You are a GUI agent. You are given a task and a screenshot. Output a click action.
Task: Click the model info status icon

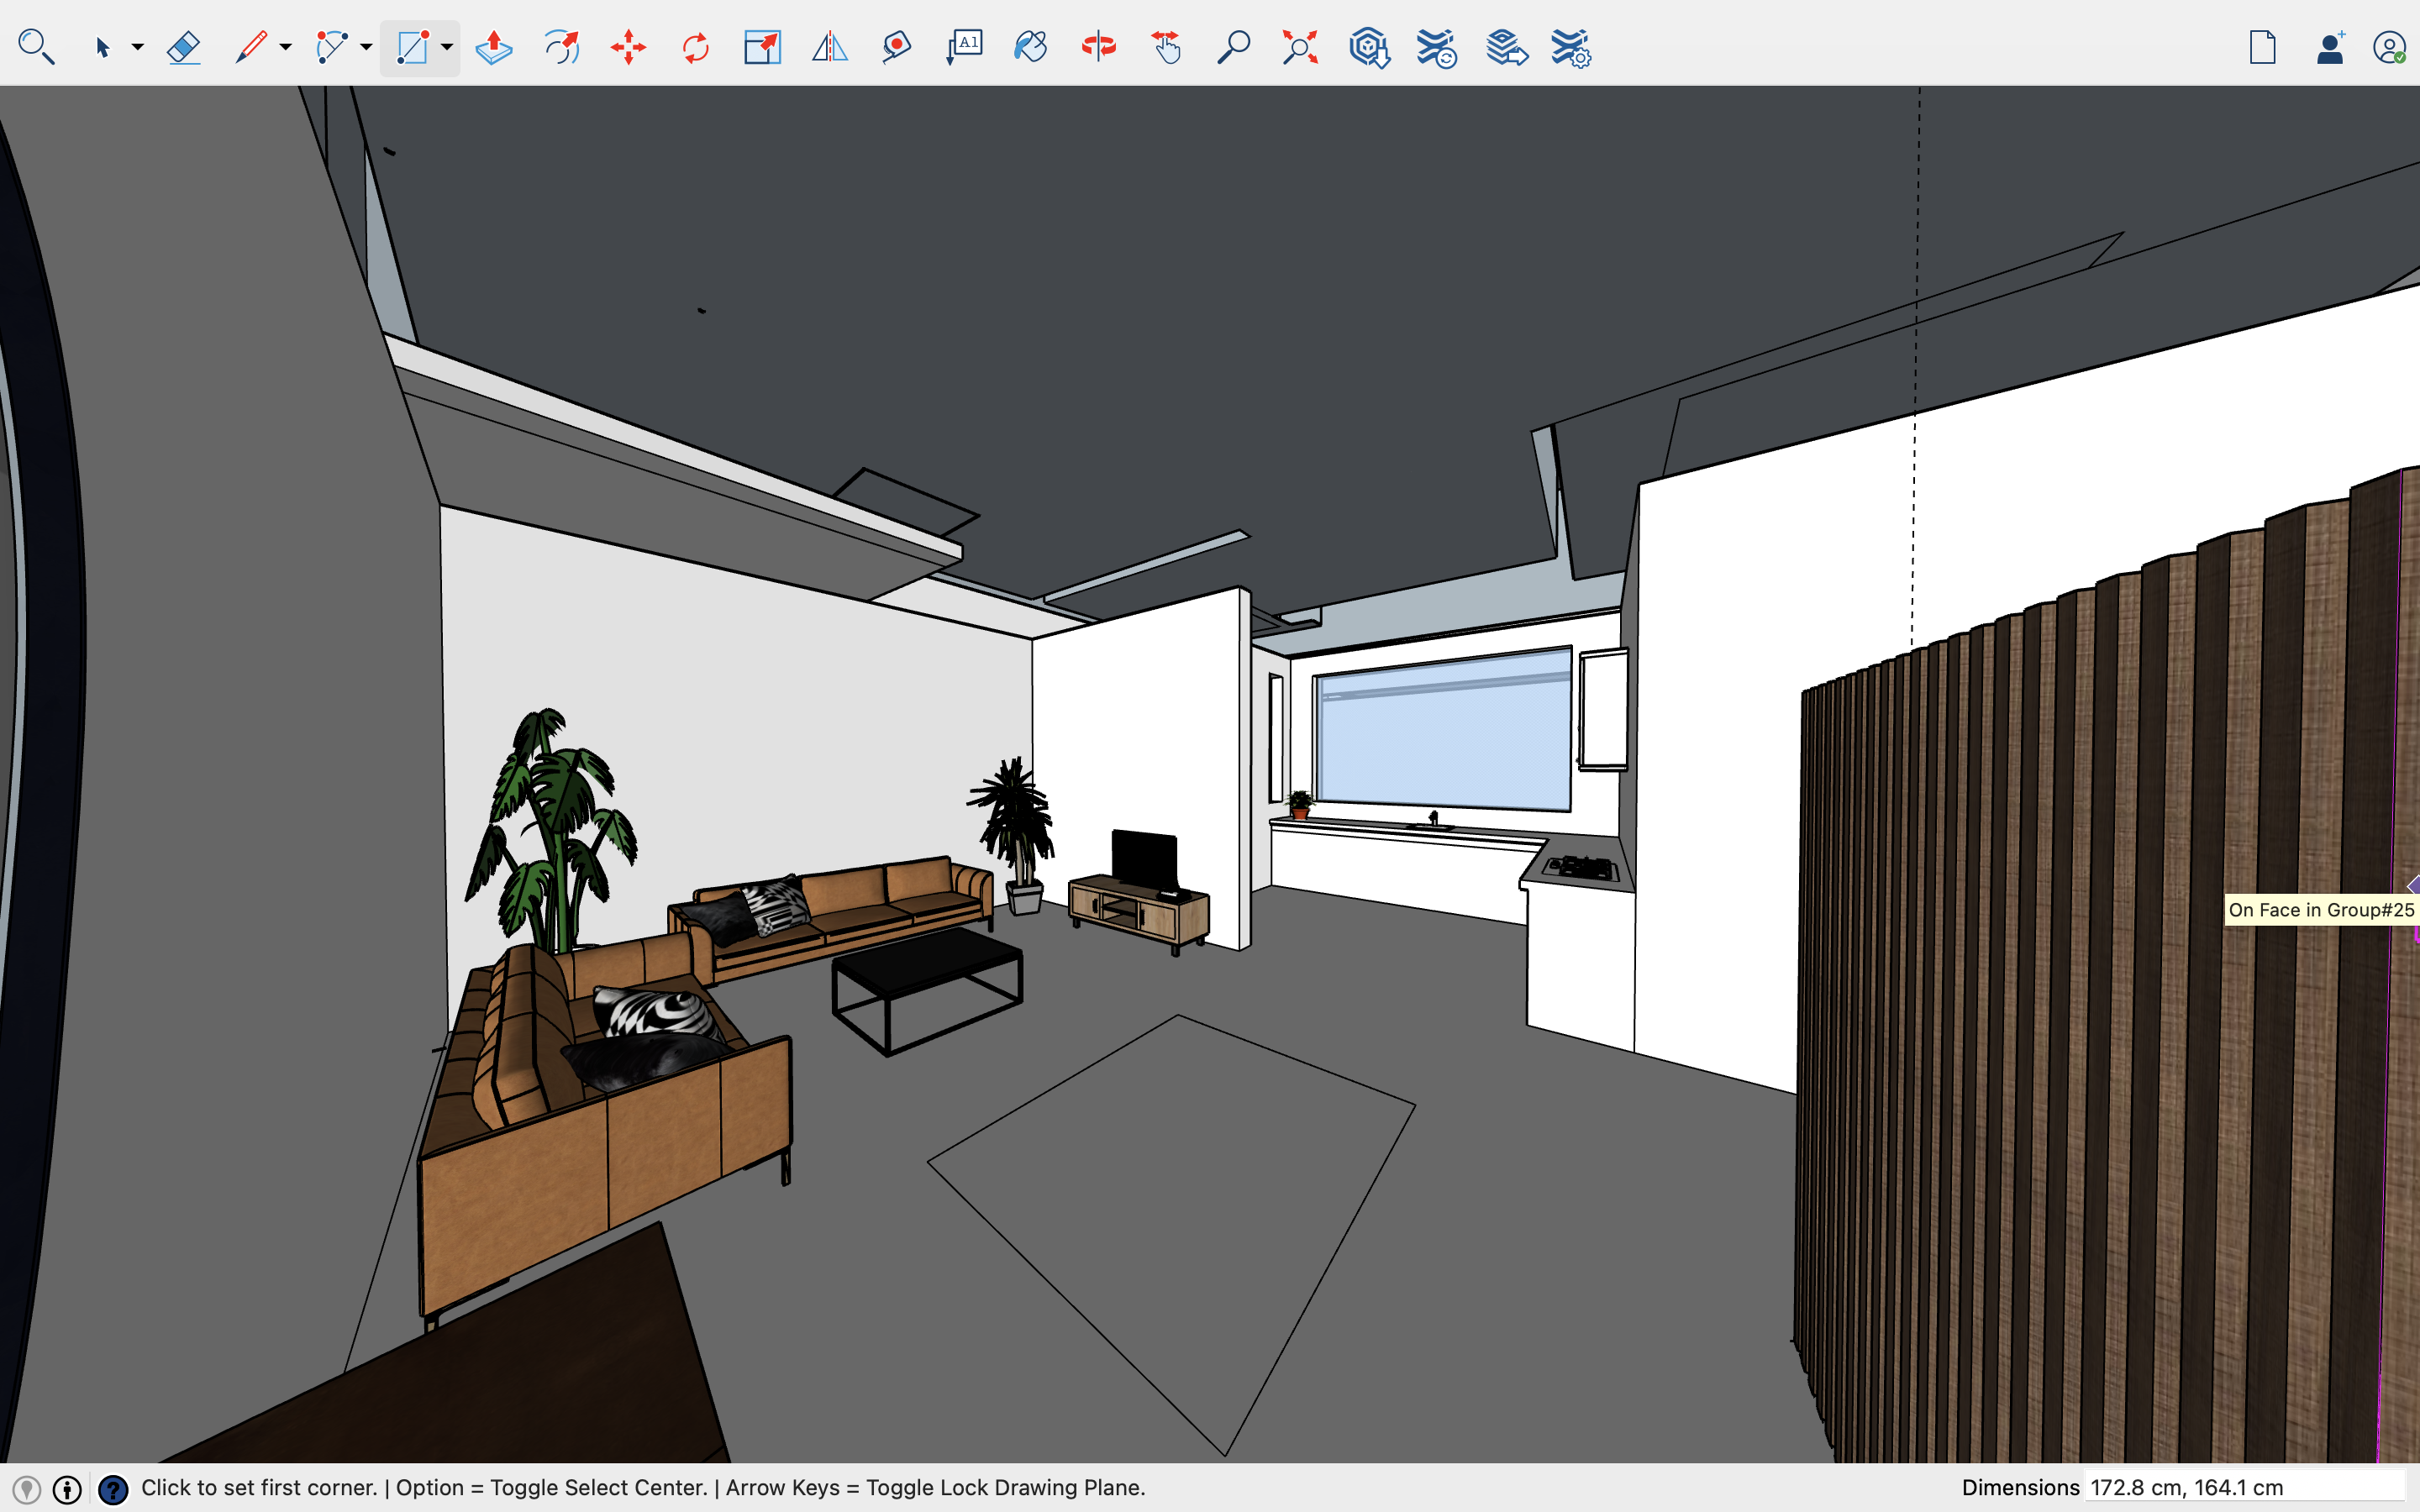pos(67,1490)
